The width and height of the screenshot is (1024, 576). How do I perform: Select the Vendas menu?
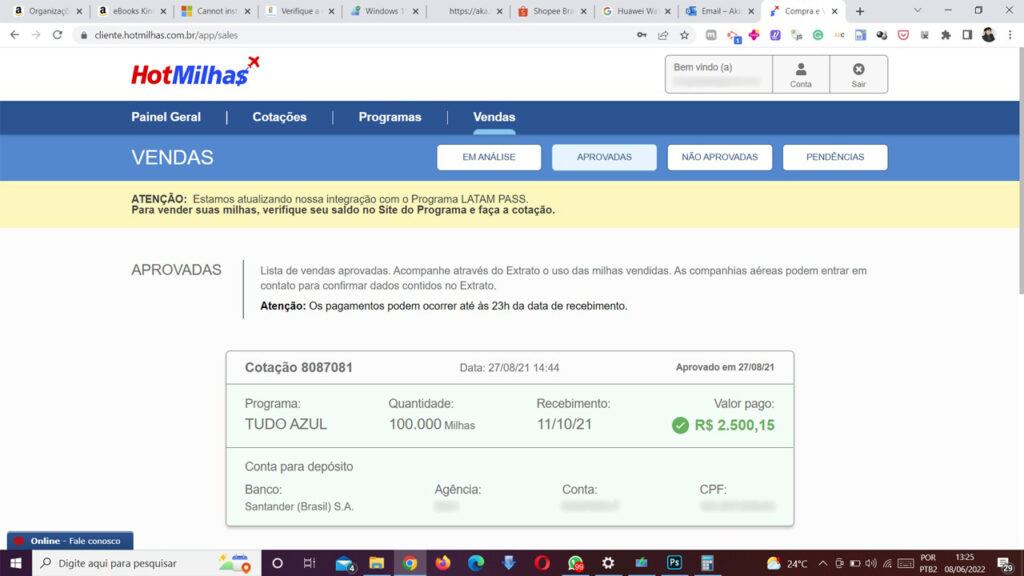494,117
